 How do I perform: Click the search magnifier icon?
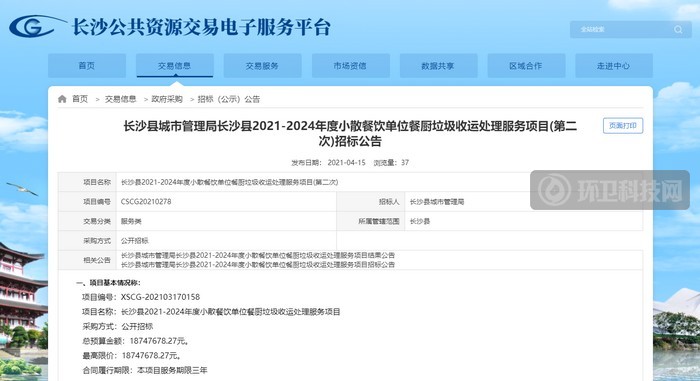(x=678, y=29)
